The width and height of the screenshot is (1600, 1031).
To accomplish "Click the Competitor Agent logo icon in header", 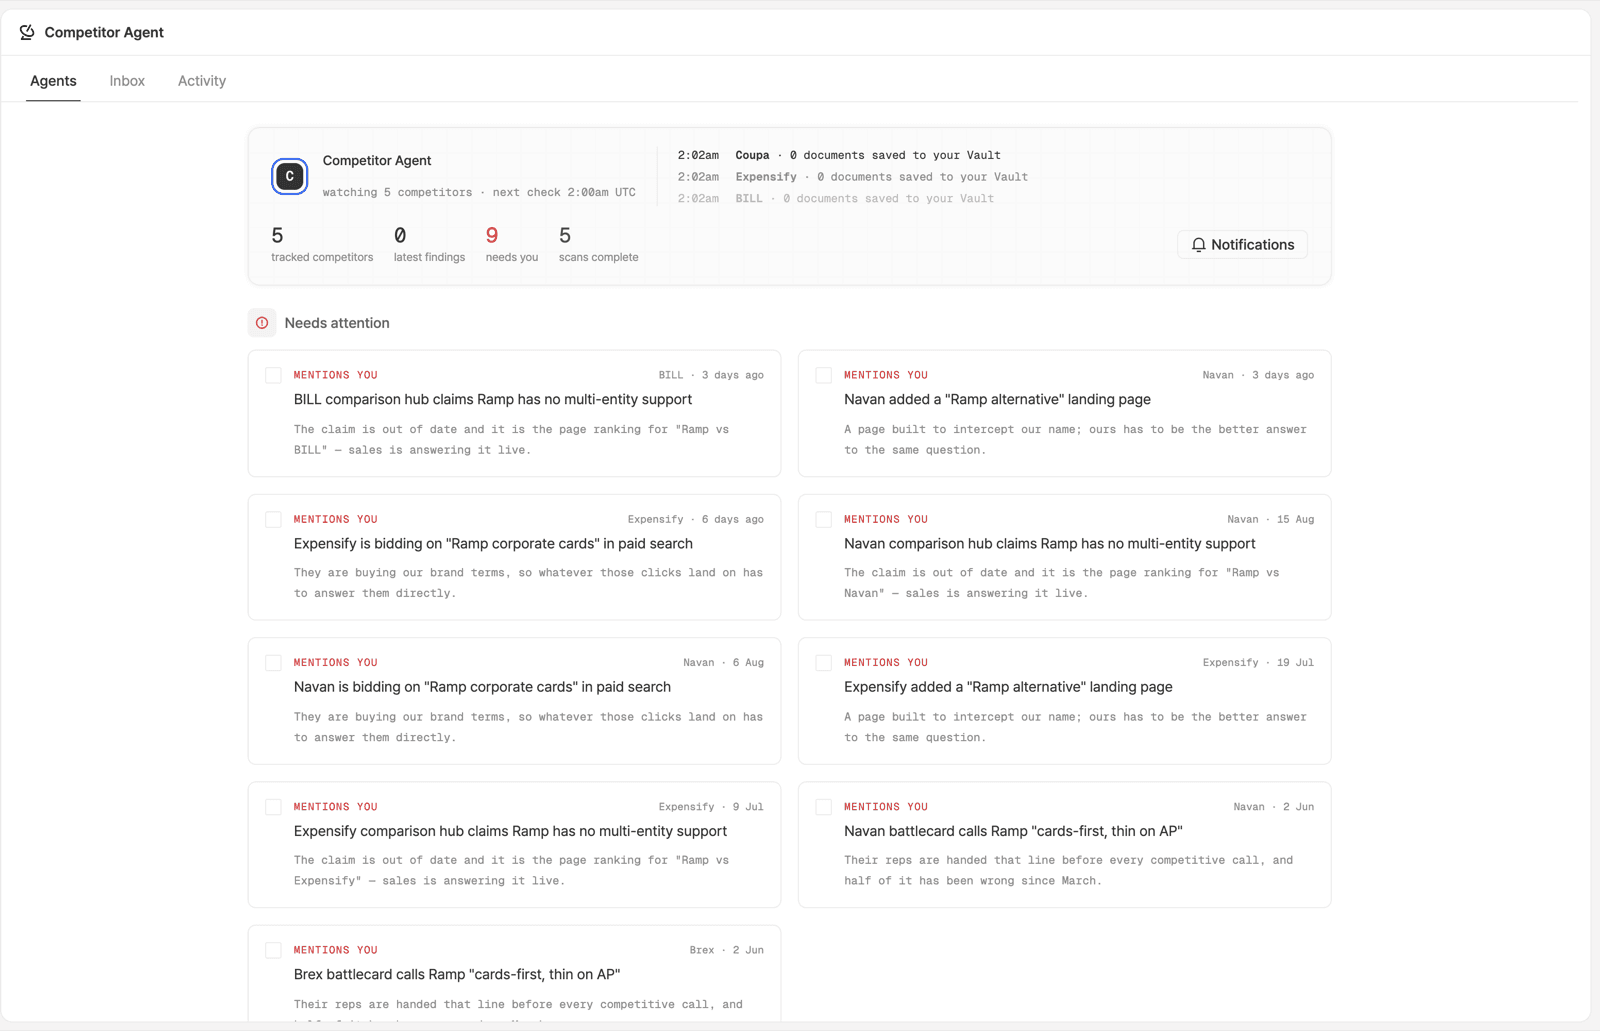I will [27, 32].
